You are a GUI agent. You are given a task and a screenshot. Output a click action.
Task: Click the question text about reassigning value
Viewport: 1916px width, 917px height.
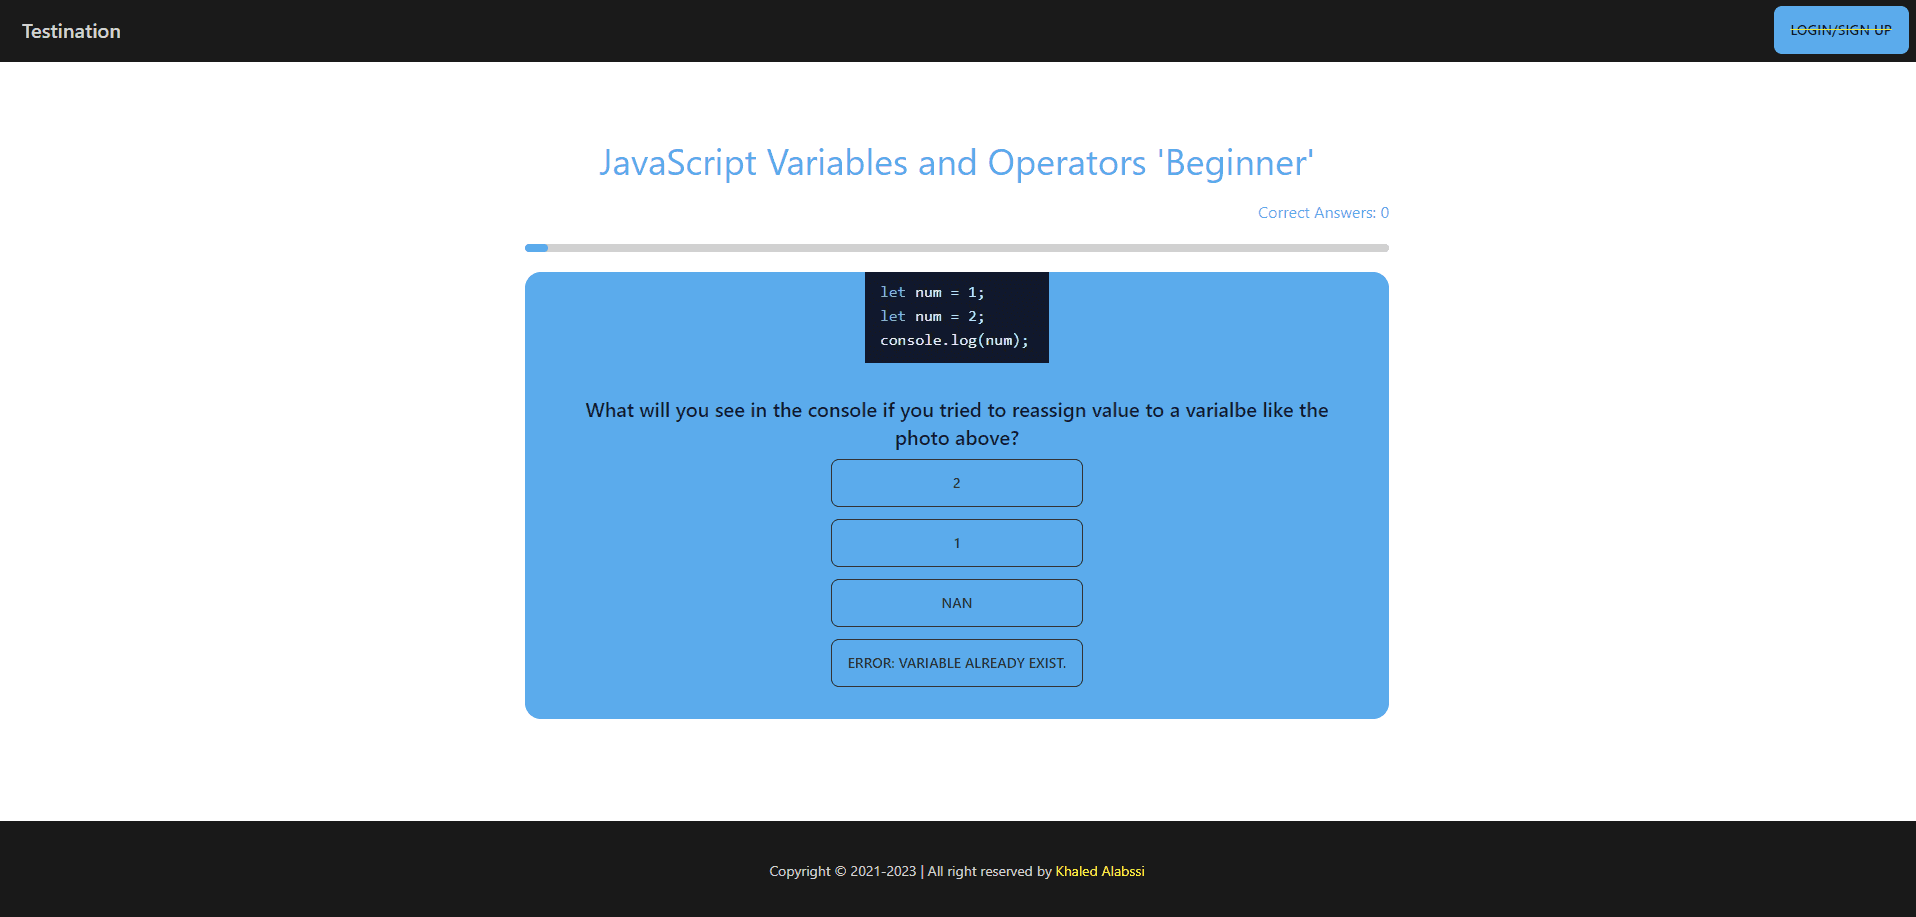[956, 411]
